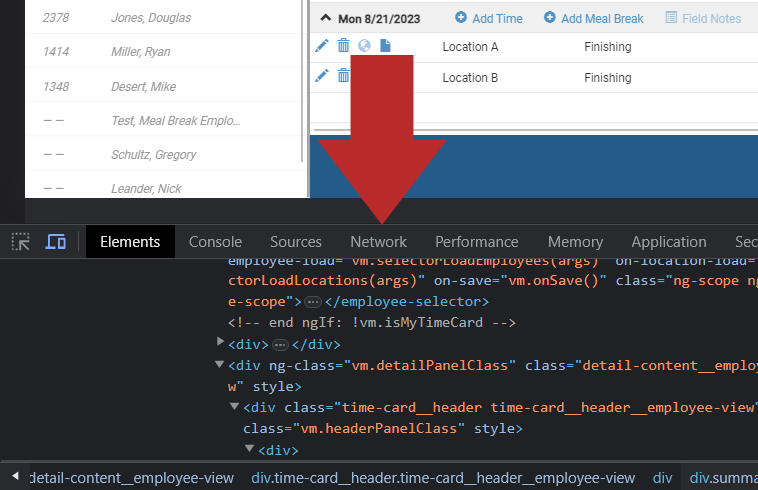Click the Location A cell
The width and height of the screenshot is (758, 490).
coord(470,46)
